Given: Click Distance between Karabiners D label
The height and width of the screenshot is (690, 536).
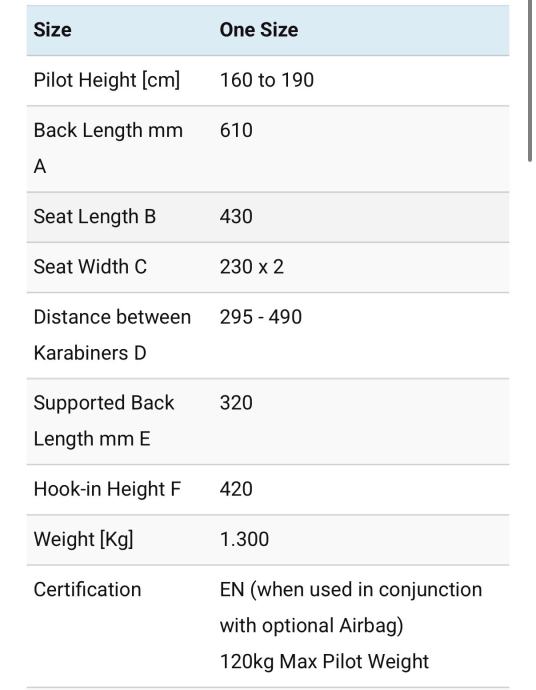Looking at the screenshot, I should (x=112, y=335).
